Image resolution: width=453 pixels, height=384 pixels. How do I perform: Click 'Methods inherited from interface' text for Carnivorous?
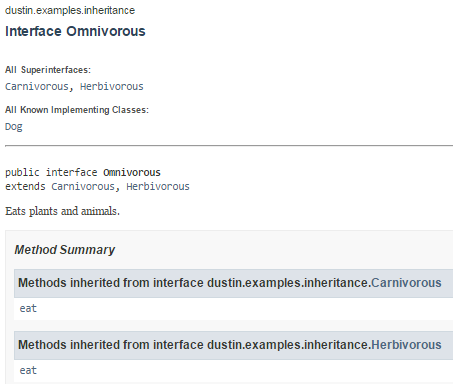pos(110,283)
